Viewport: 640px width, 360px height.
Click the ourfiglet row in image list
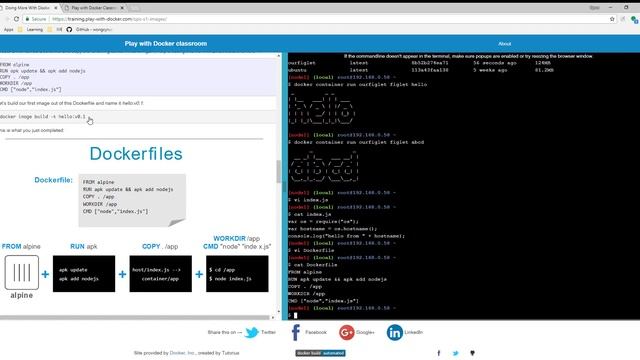(x=420, y=63)
